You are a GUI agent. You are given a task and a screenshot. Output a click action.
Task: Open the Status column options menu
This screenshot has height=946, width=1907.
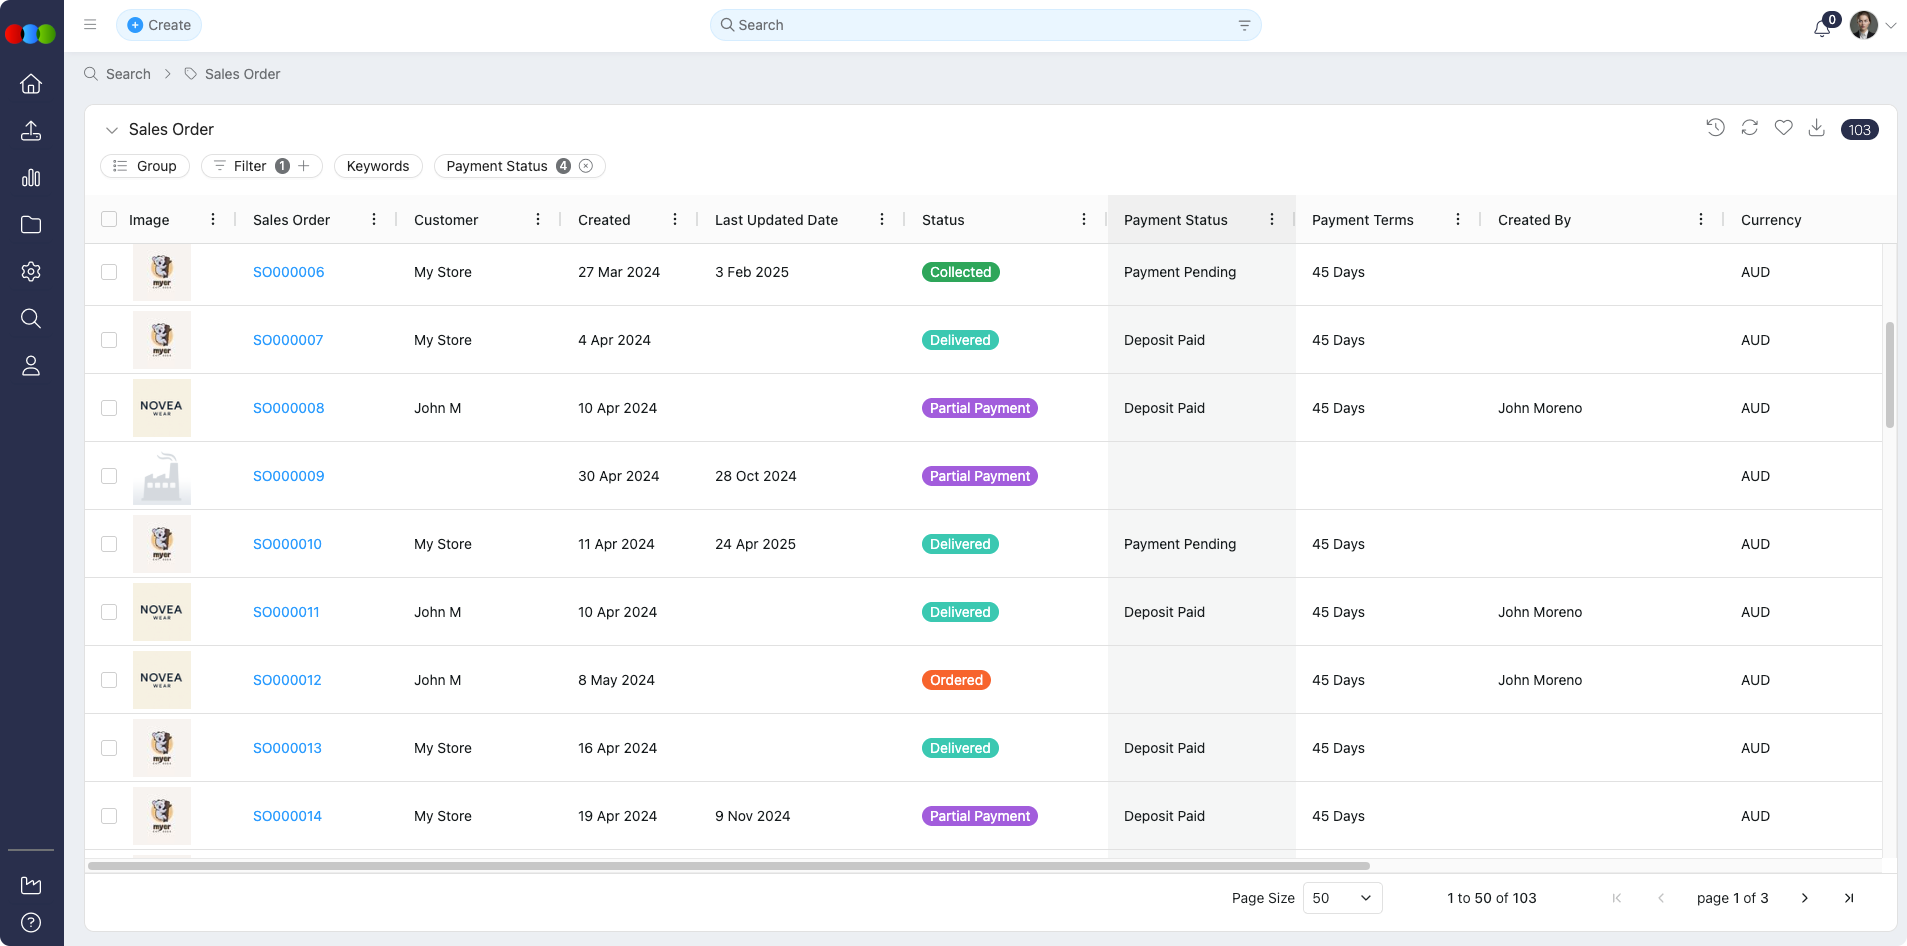pos(1084,220)
